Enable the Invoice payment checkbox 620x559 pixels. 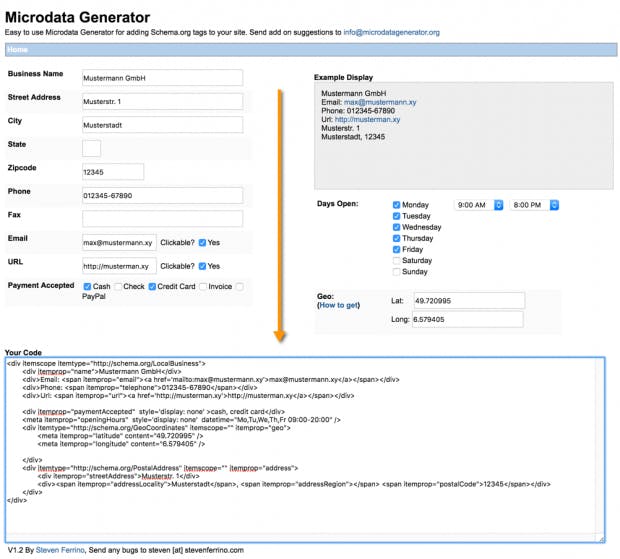click(203, 286)
